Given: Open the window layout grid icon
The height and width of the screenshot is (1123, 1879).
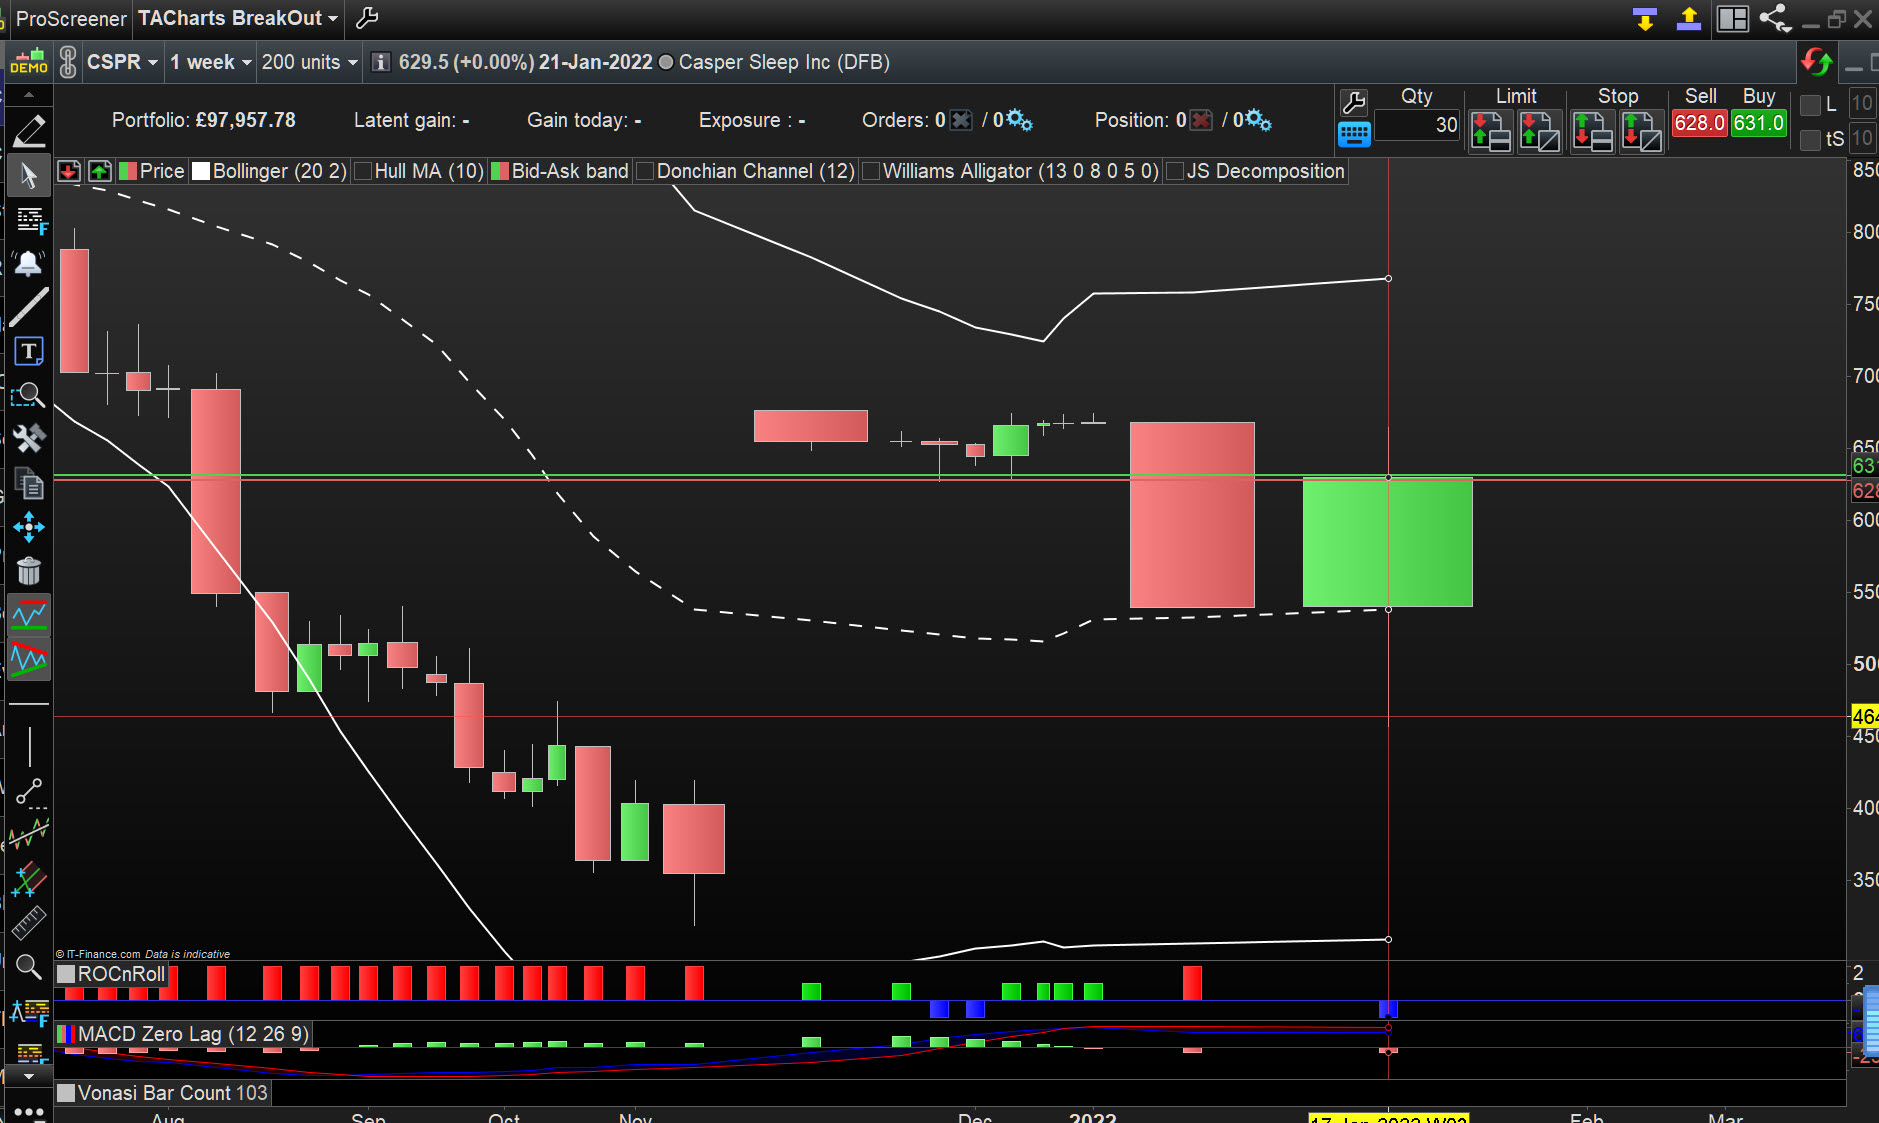Looking at the screenshot, I should (x=1732, y=18).
